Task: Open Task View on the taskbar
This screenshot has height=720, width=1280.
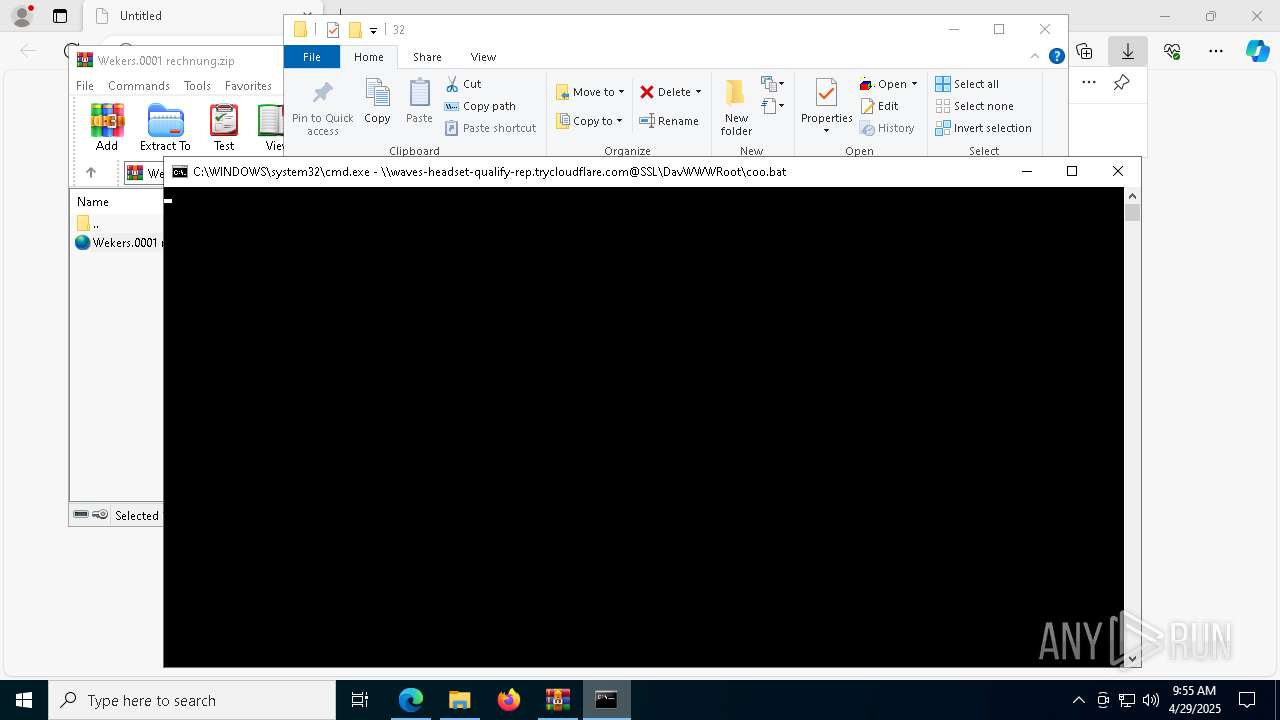Action: 360,700
